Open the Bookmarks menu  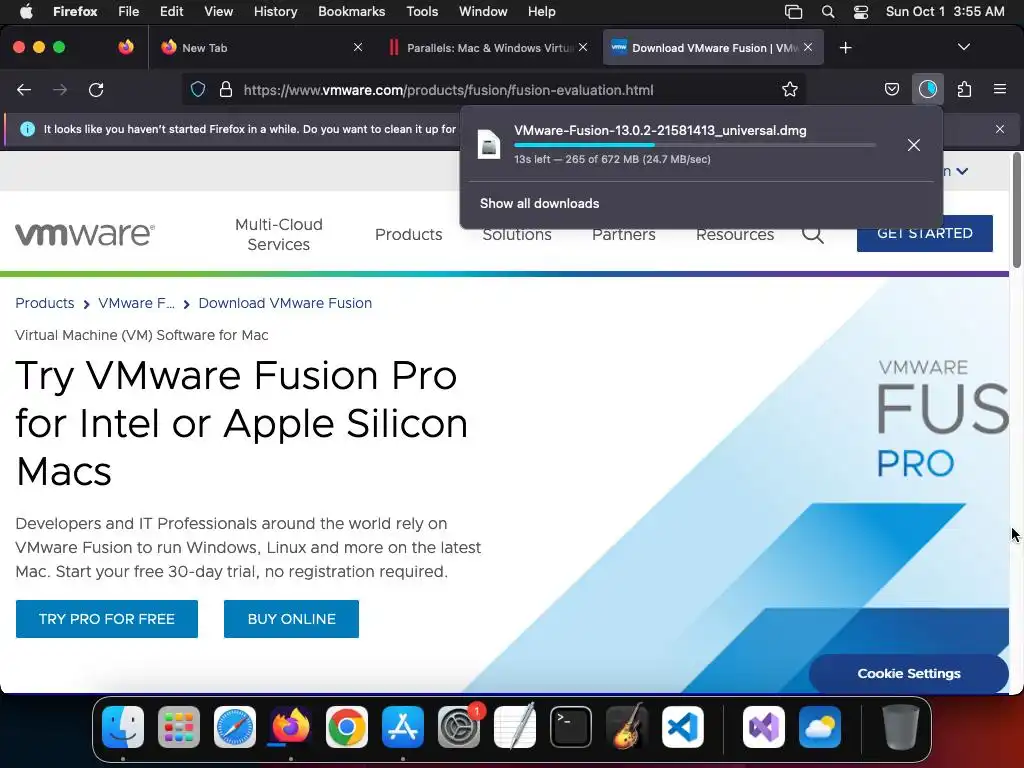tap(351, 11)
